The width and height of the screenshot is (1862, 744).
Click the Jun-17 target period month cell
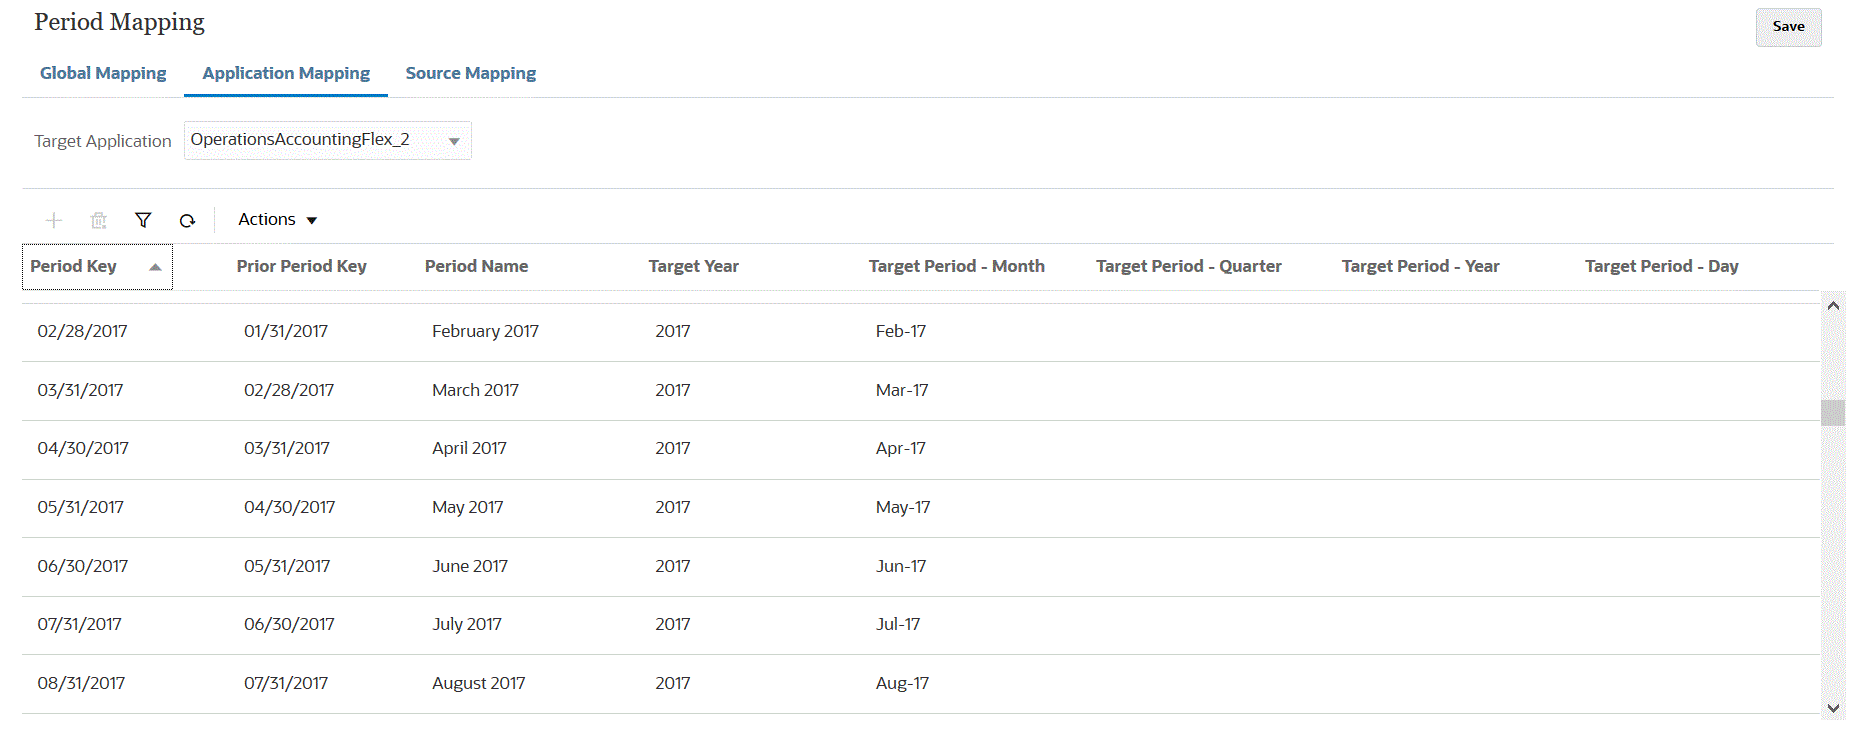tap(900, 566)
